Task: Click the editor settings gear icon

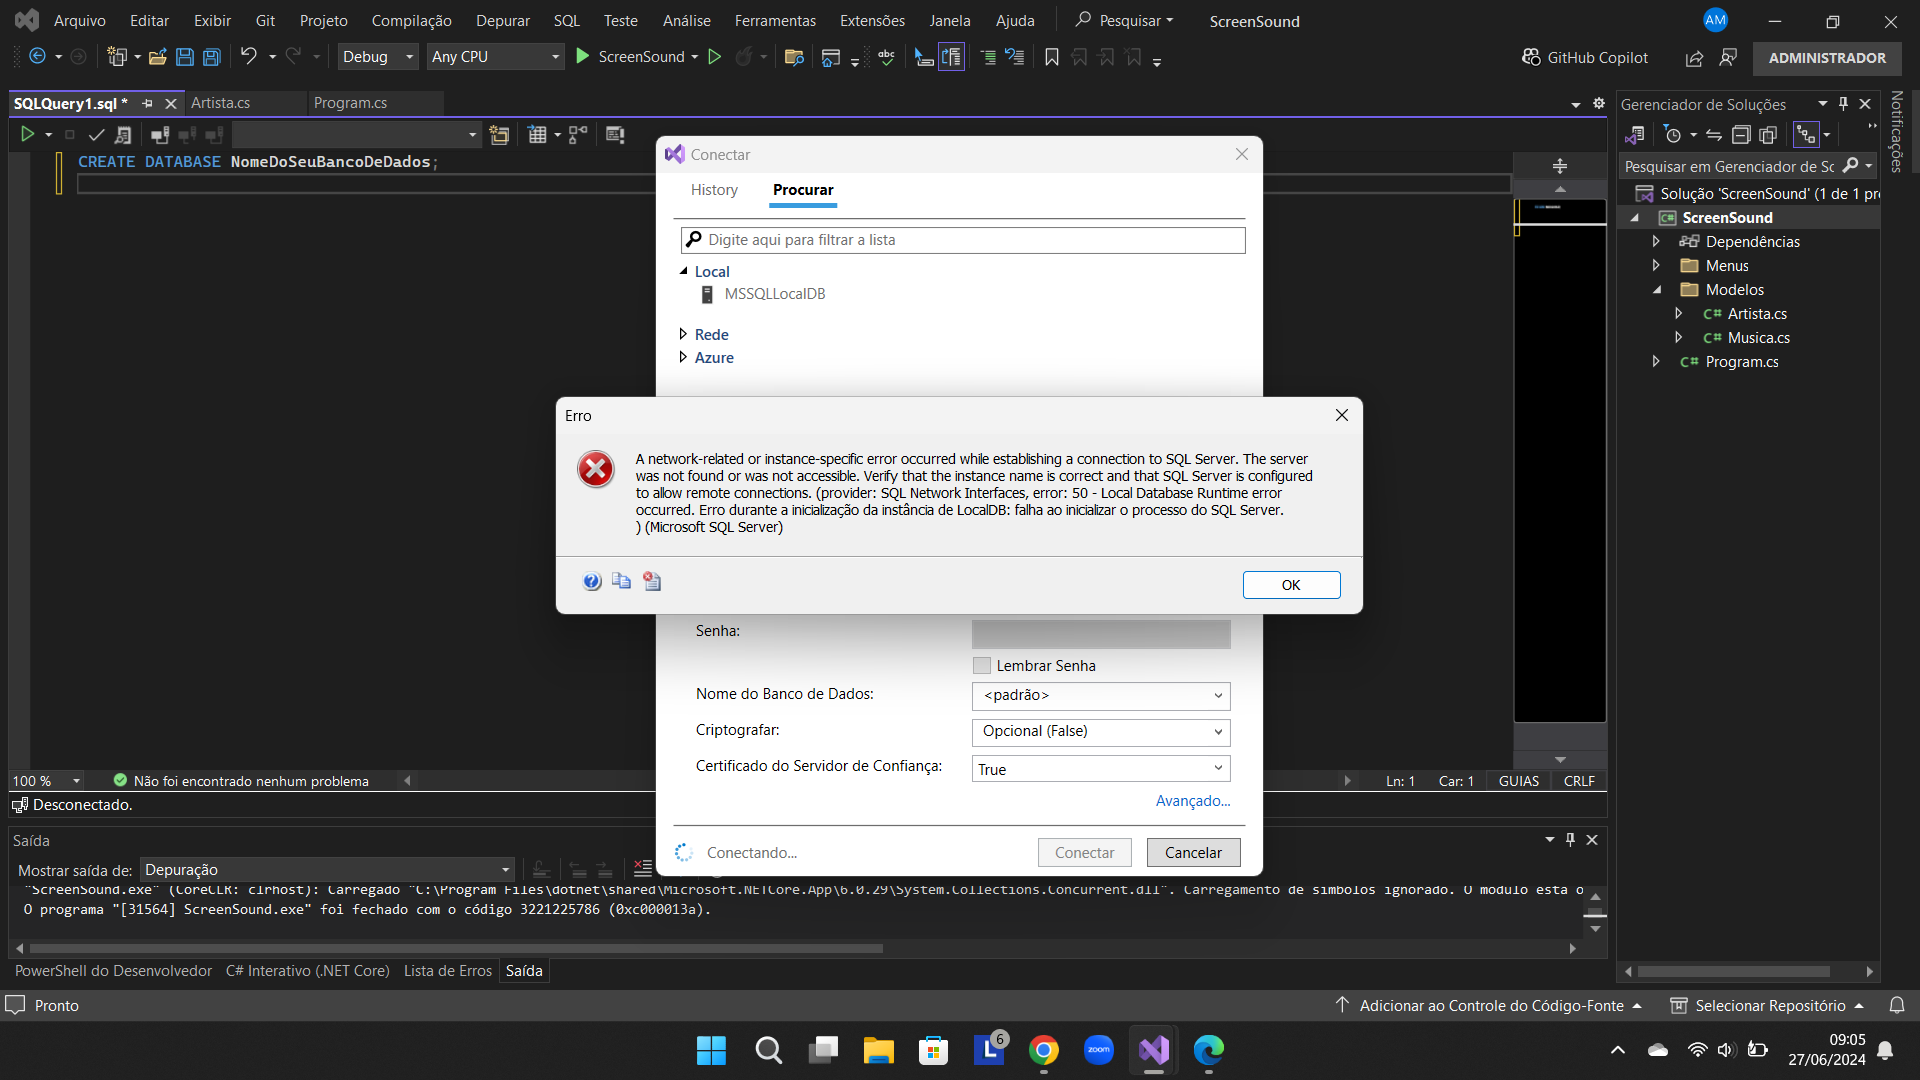Action: click(1598, 103)
